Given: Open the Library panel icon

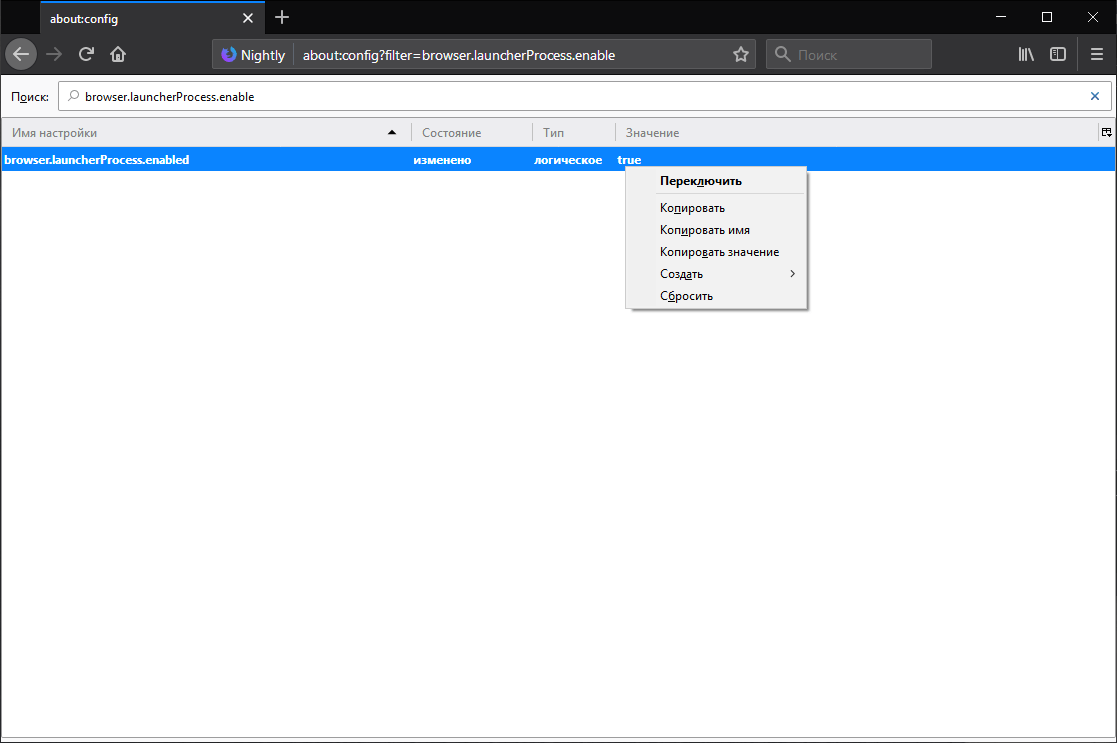Looking at the screenshot, I should pyautogui.click(x=1025, y=55).
